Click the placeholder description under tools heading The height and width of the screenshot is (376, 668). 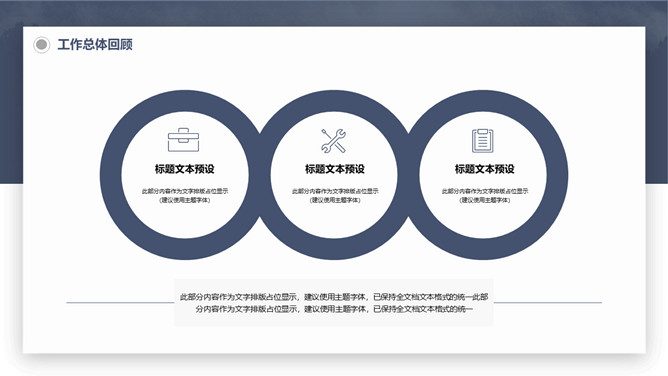[335, 195]
